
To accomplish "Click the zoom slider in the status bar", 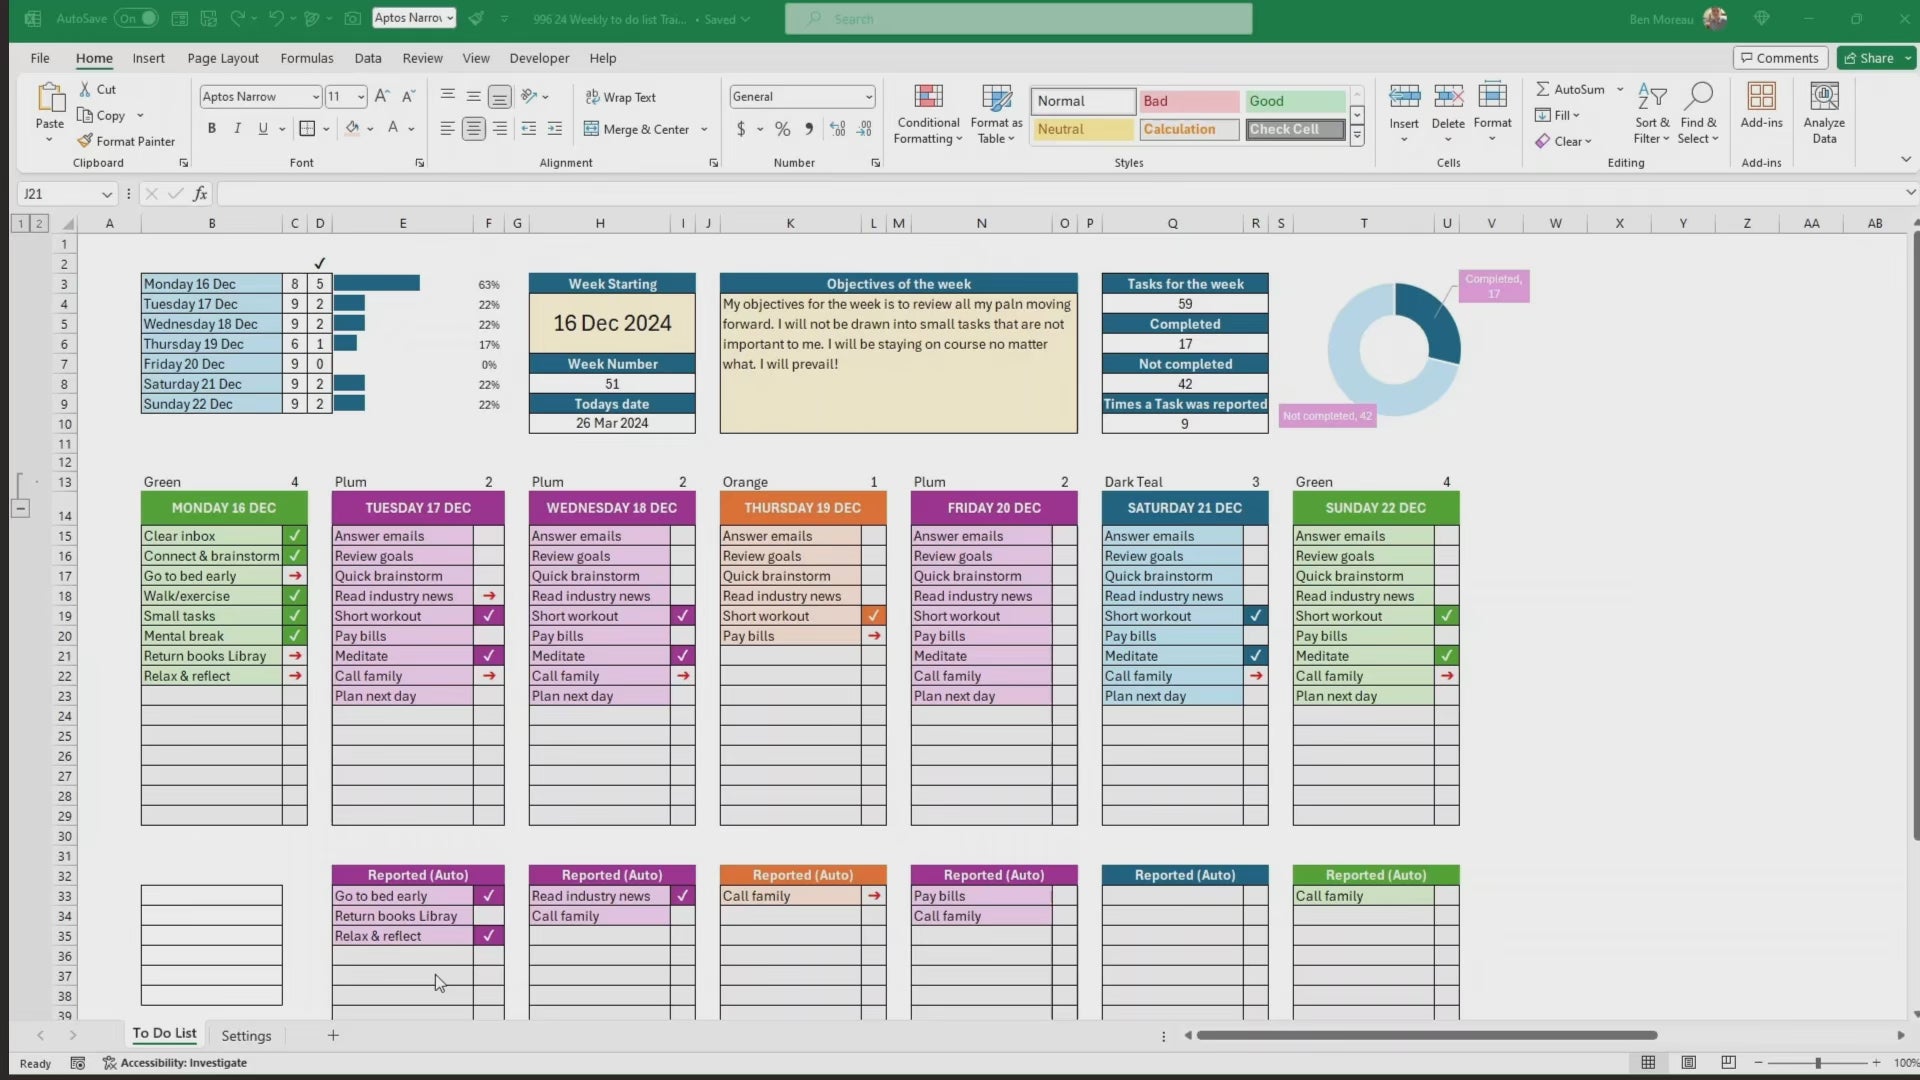I will (1817, 1063).
